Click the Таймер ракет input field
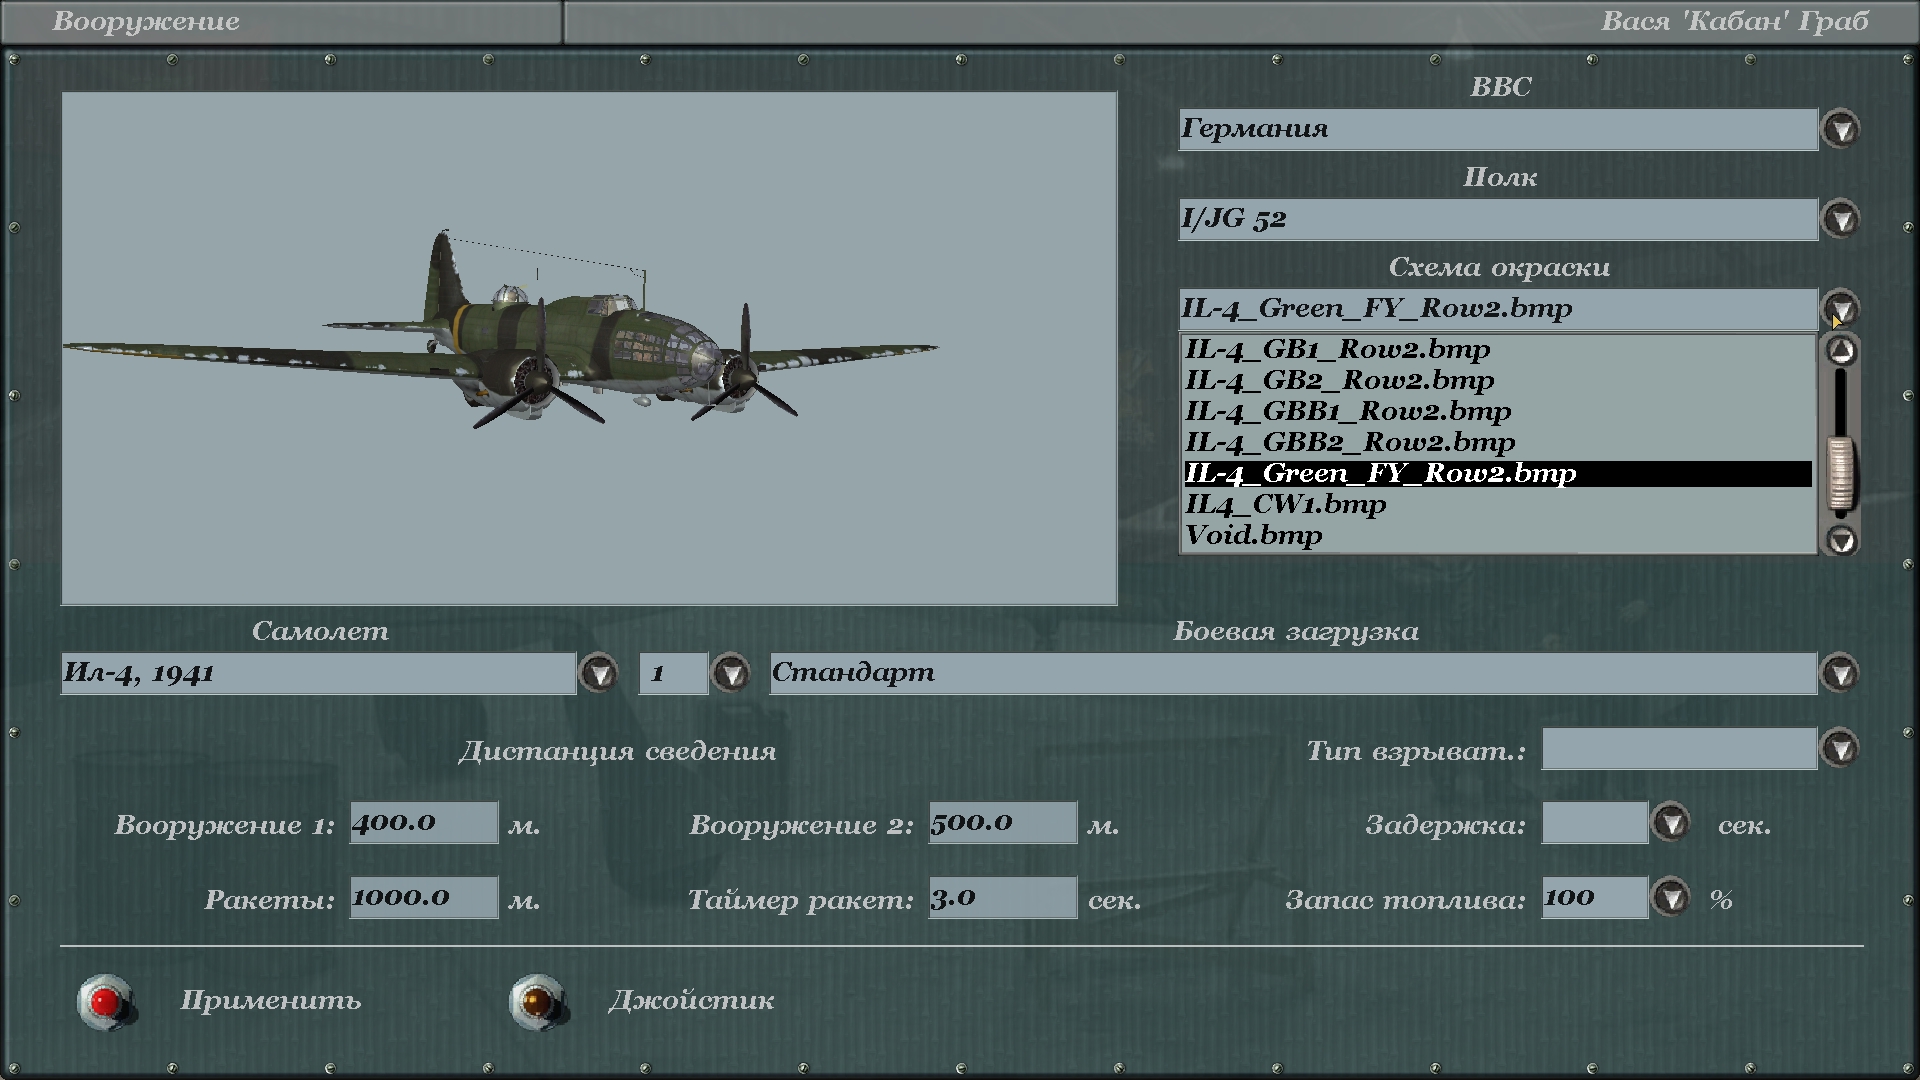Image resolution: width=1920 pixels, height=1080 pixels. pyautogui.click(x=1002, y=897)
